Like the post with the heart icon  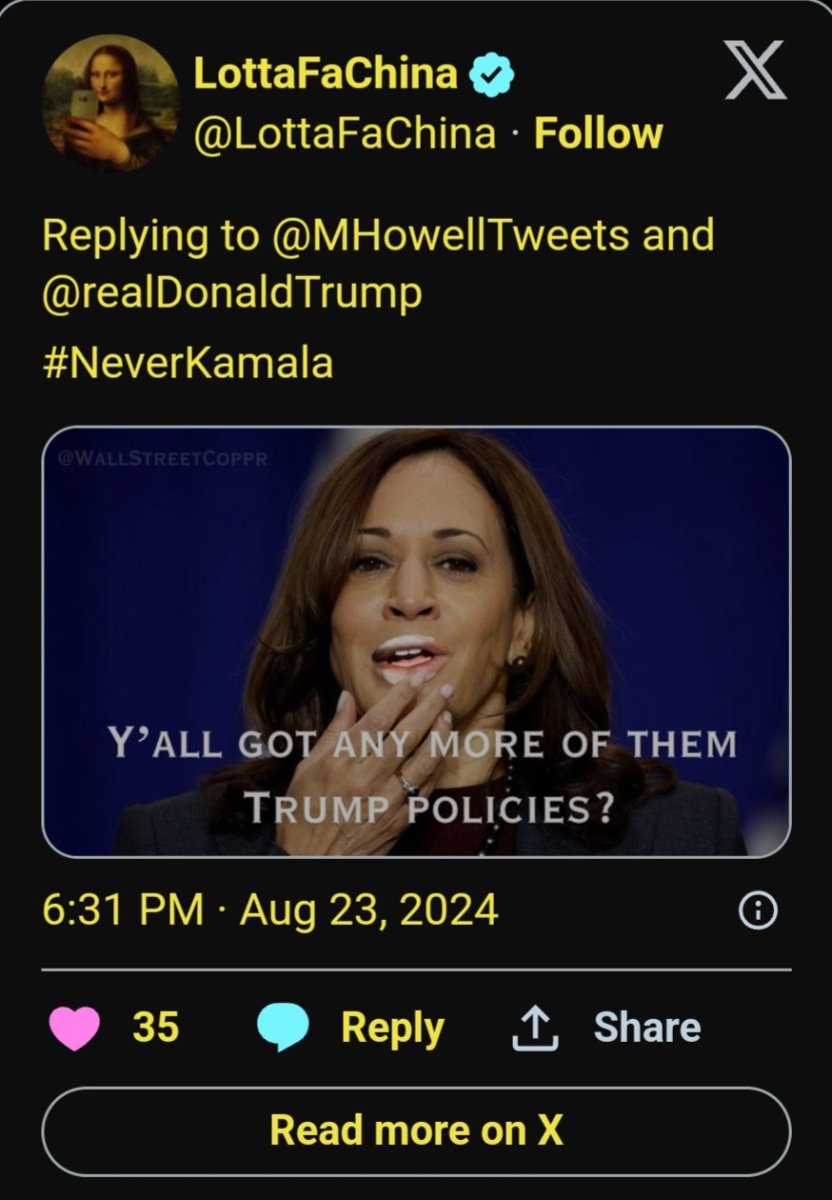(x=74, y=1028)
